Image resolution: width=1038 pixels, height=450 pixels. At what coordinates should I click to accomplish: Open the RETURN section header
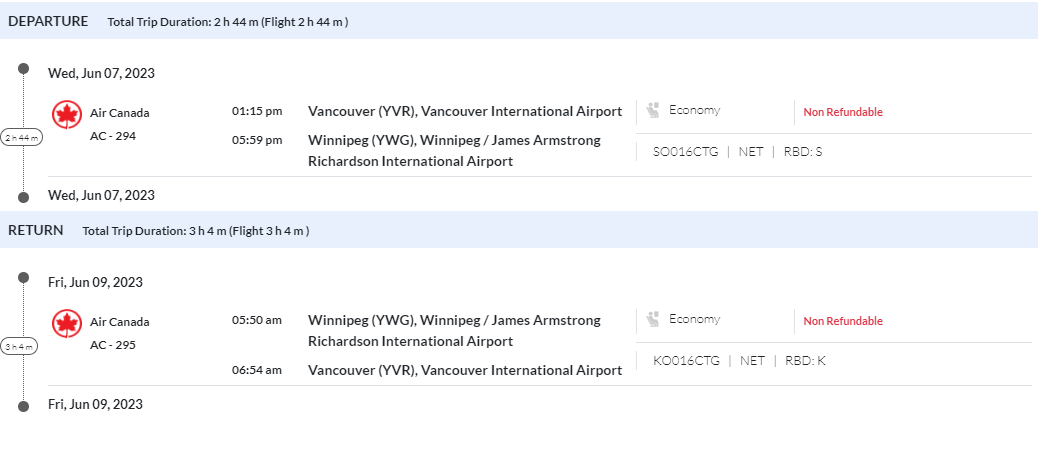tap(36, 230)
